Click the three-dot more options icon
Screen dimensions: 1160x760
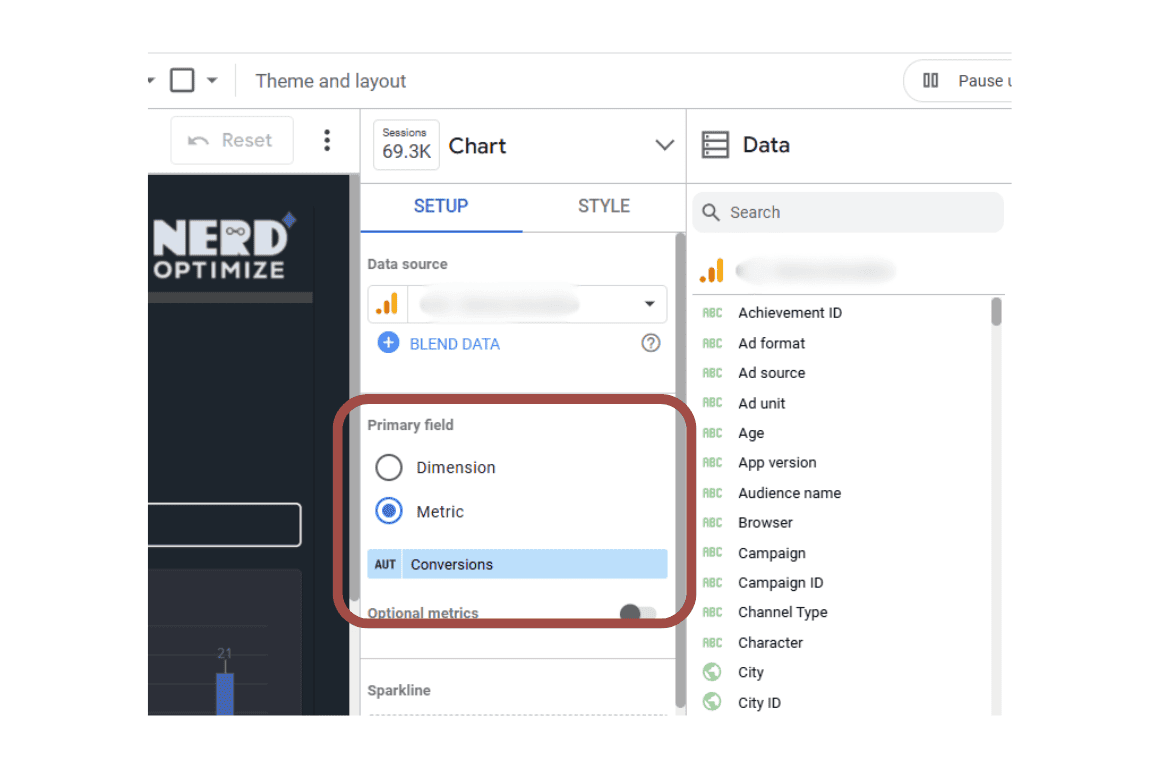point(326,141)
